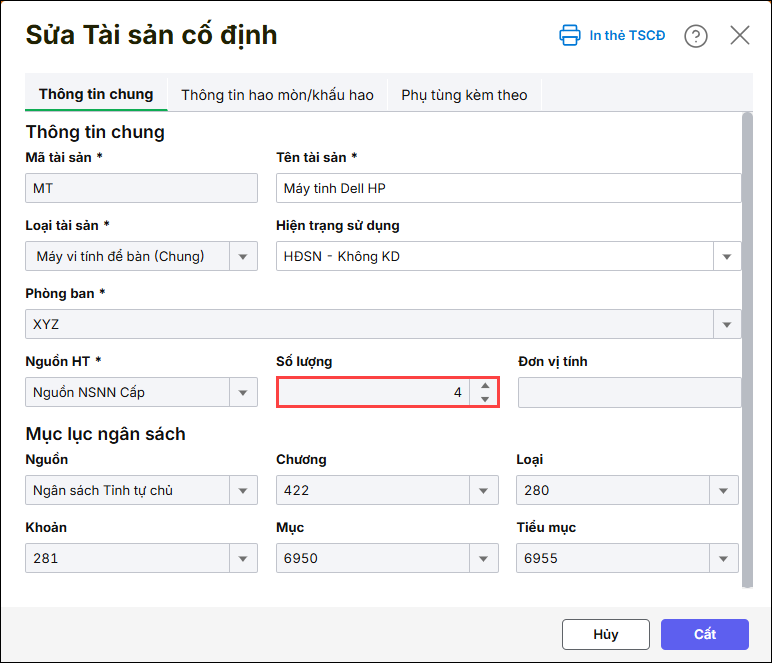Open the Hiện trạng sử dụng dropdown
The width and height of the screenshot is (772, 663).
[x=727, y=256]
